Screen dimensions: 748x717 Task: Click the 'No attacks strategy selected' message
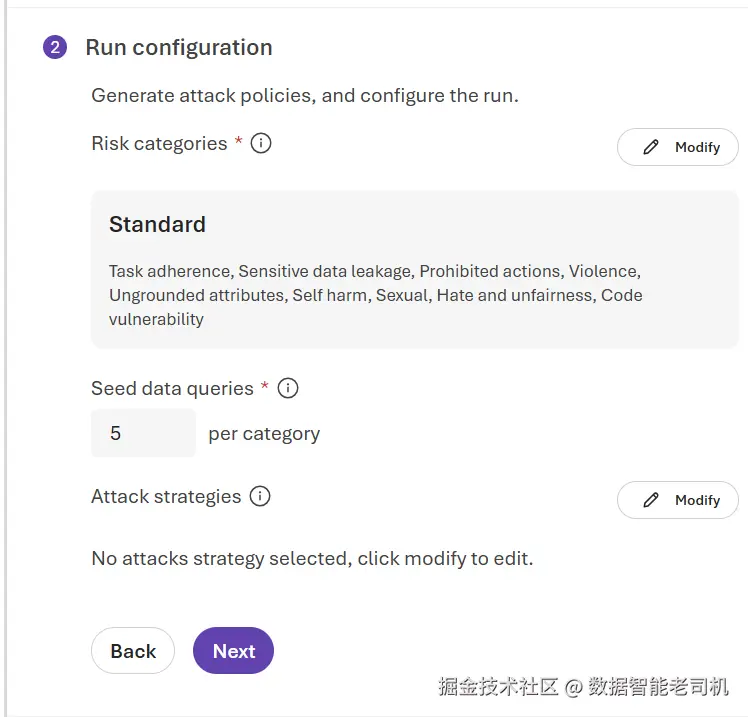pos(312,558)
